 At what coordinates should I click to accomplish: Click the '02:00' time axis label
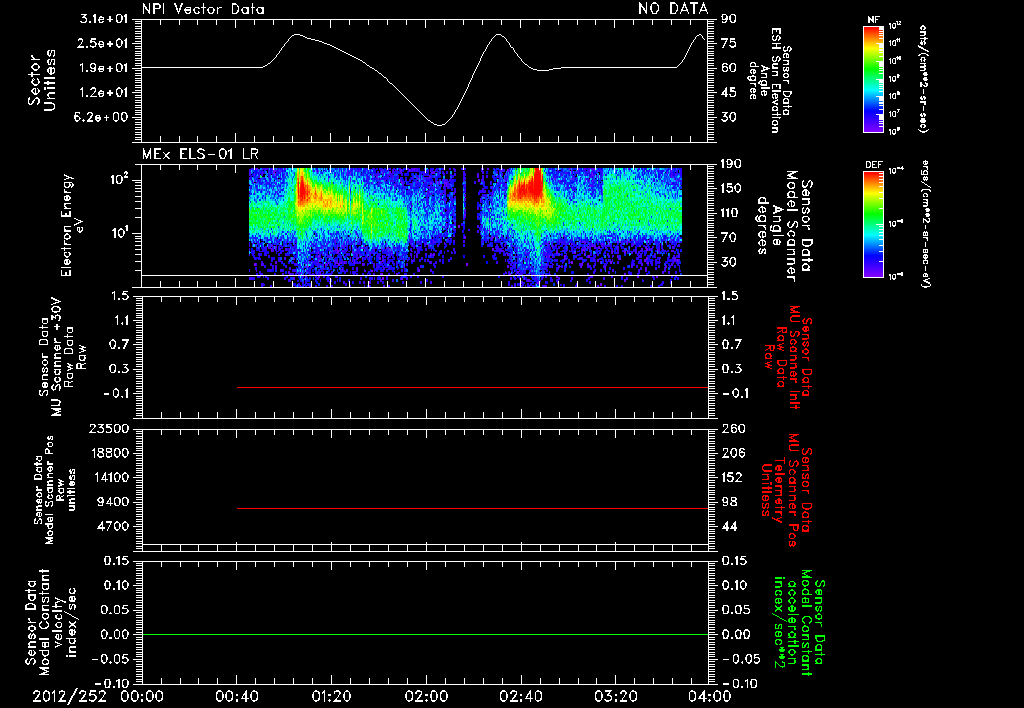point(426,696)
